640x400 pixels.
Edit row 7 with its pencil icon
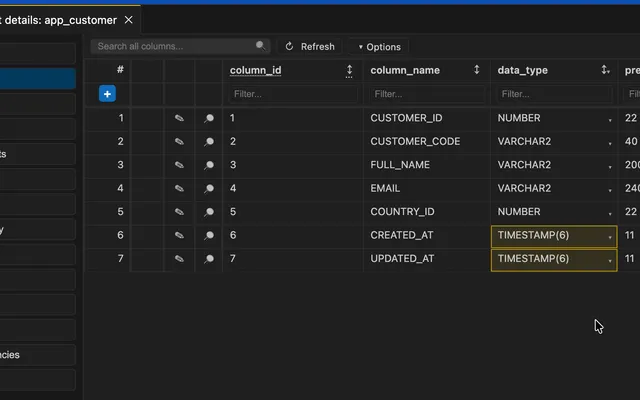point(179,259)
